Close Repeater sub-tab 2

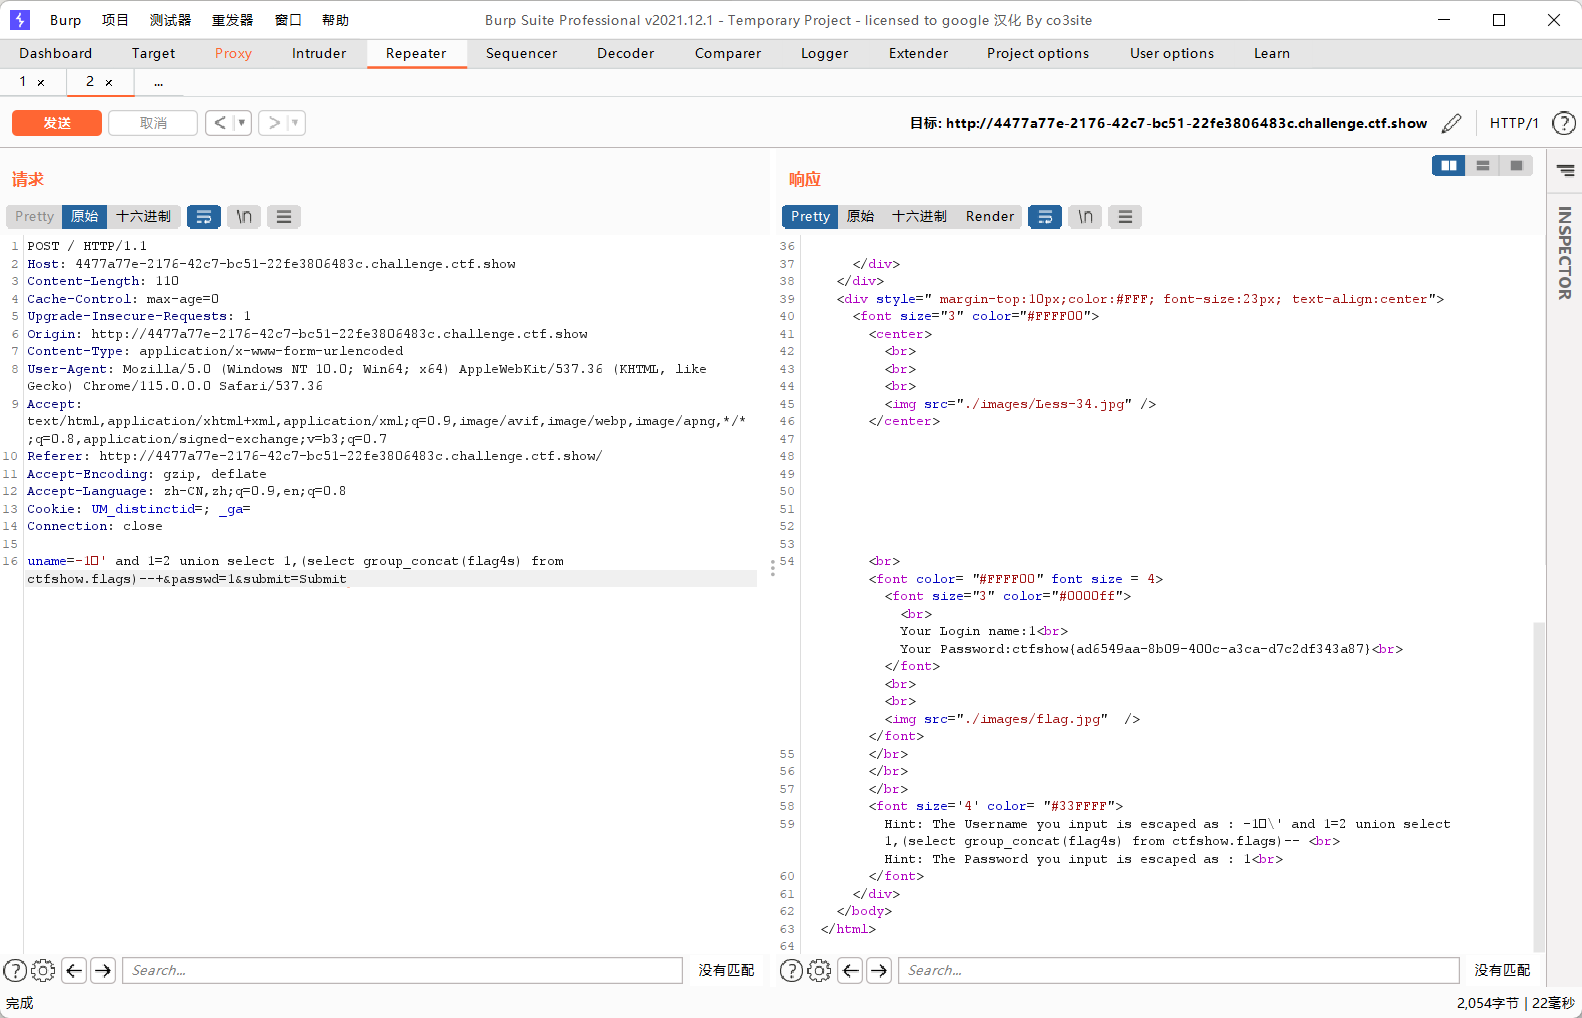[109, 82]
